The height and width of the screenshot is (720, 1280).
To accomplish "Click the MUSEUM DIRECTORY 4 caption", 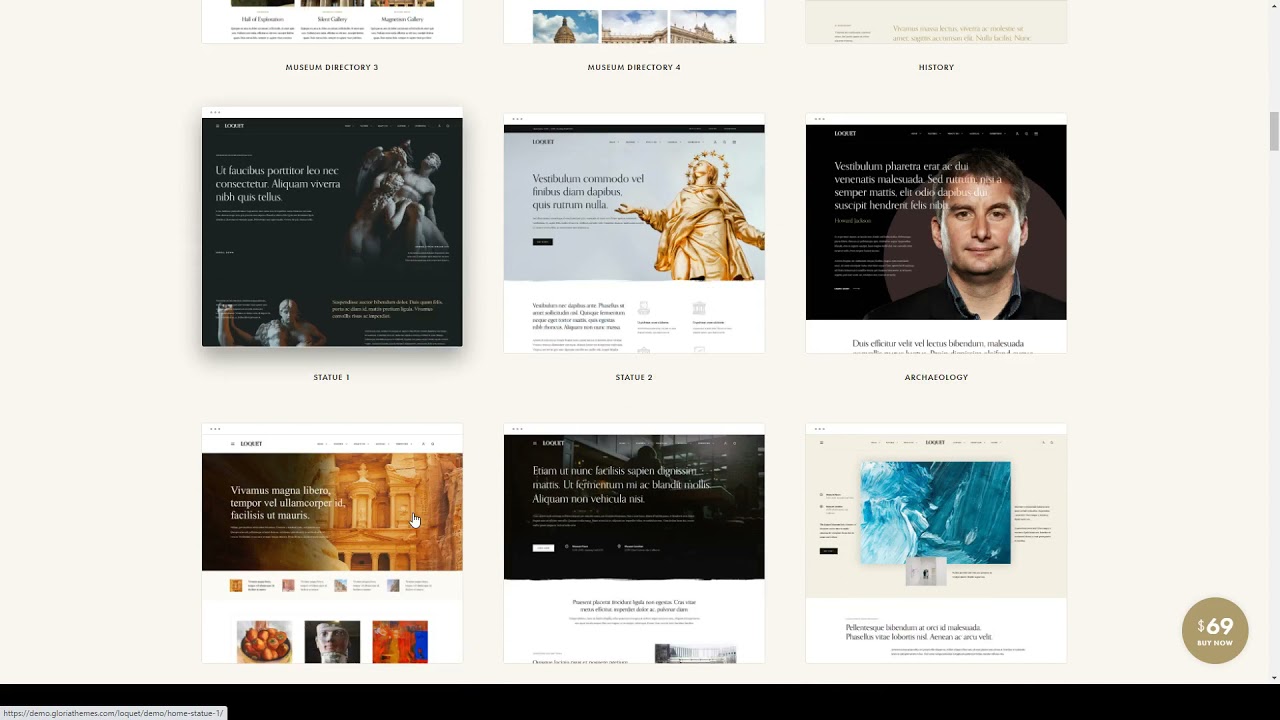I will click(634, 67).
